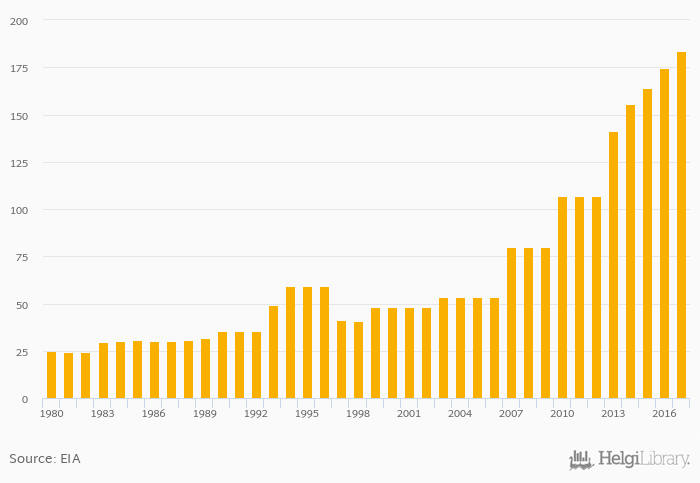Click the 2001 x-axis label

pos(409,414)
